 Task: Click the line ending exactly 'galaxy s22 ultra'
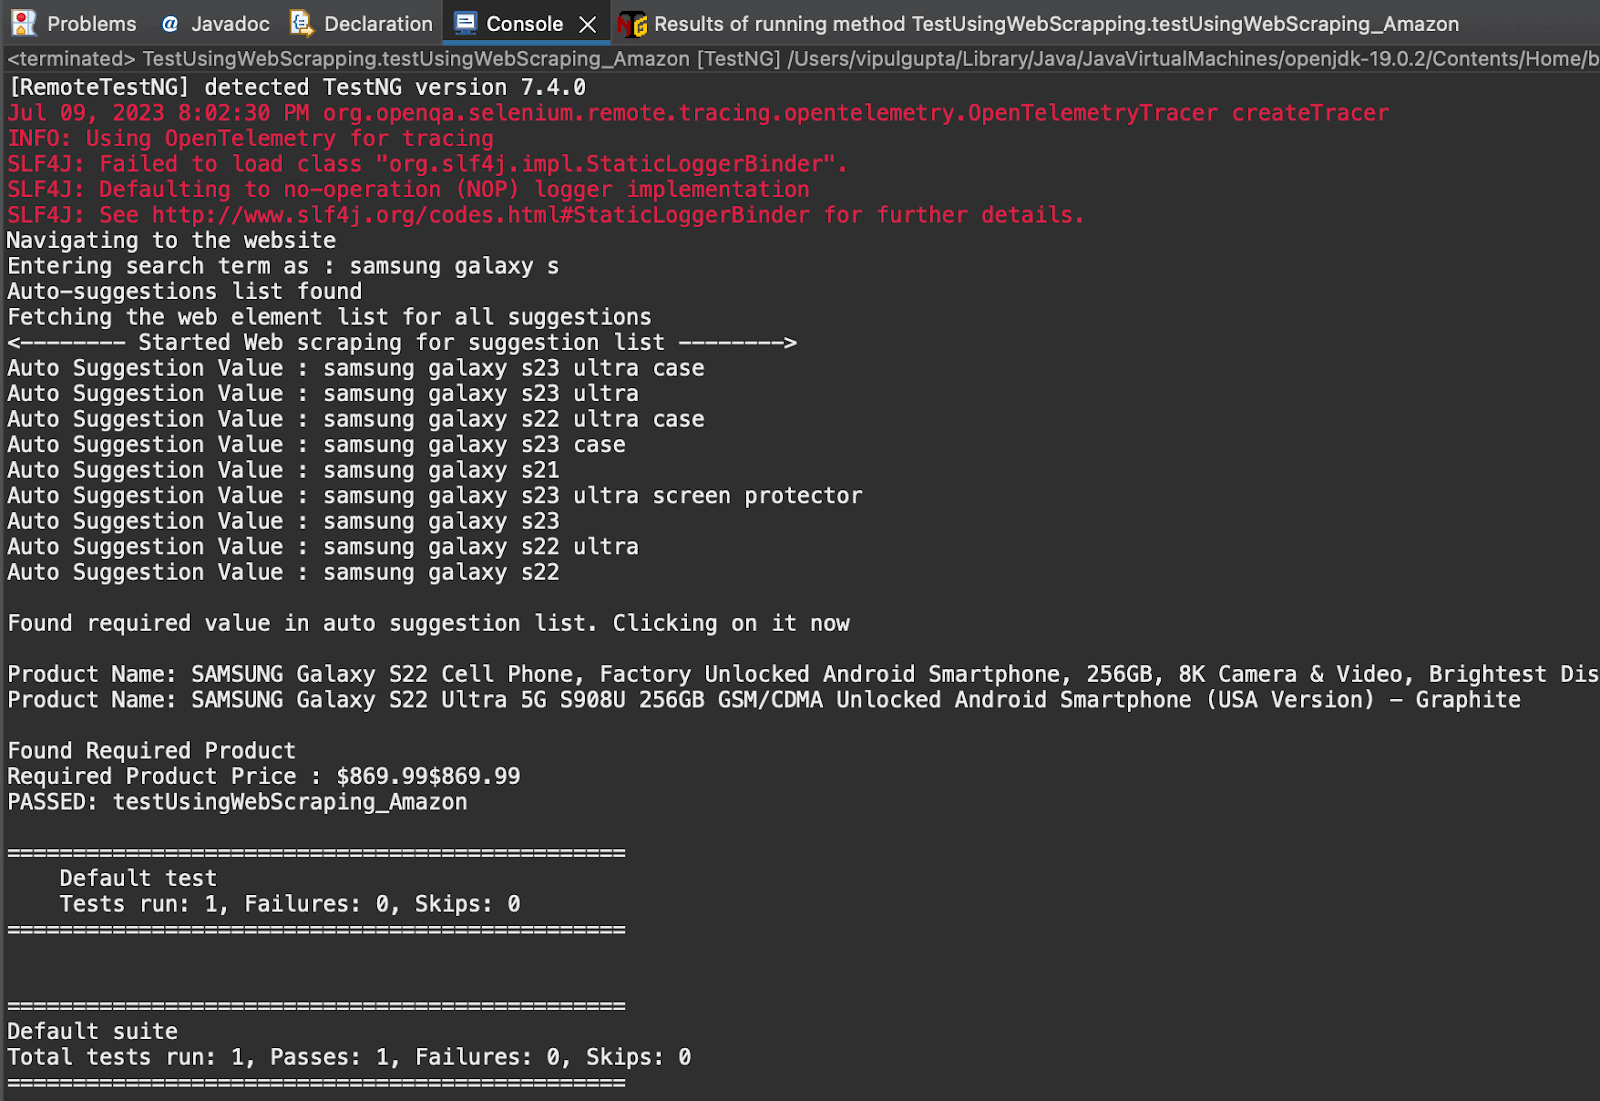(x=323, y=547)
